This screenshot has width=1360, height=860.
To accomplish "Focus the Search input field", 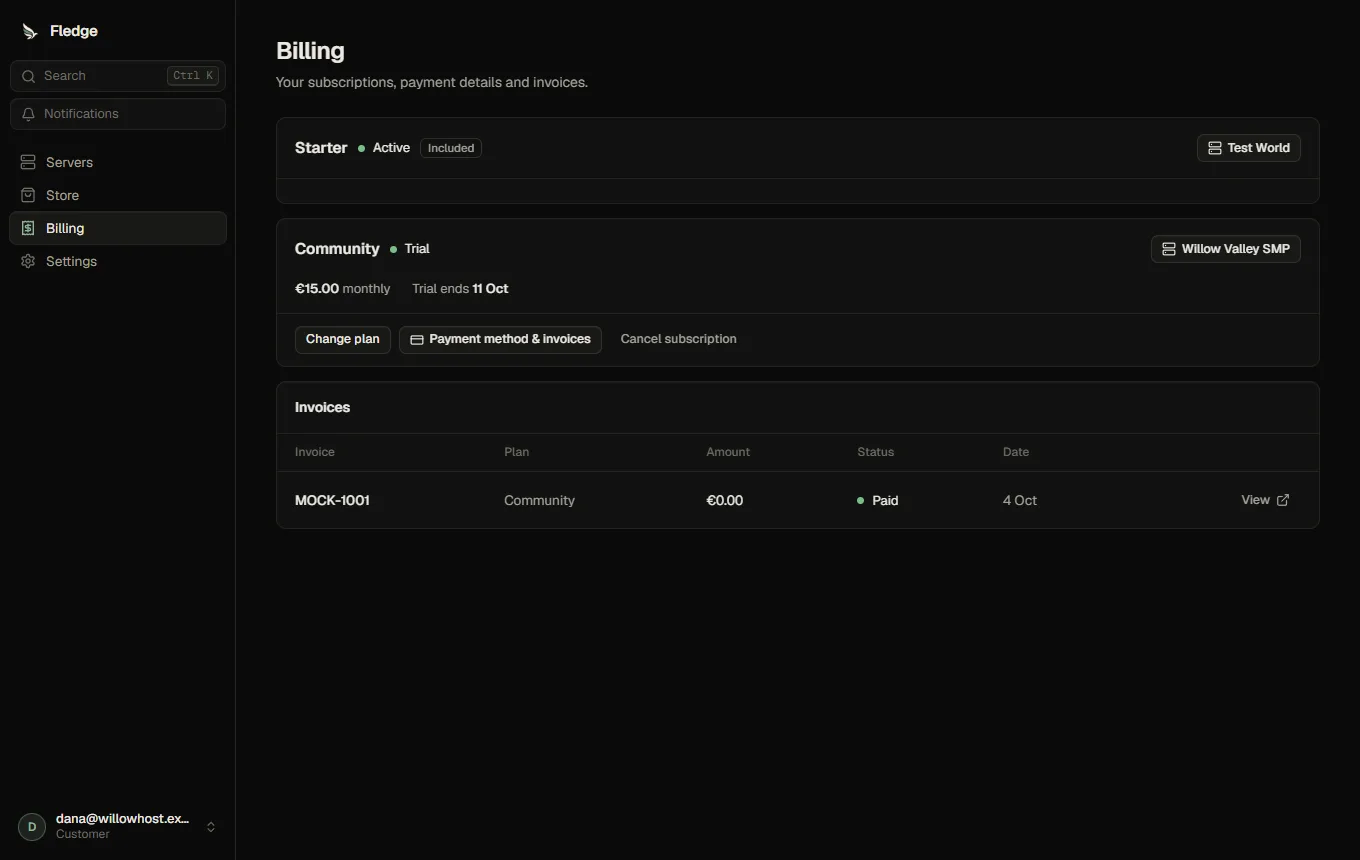I will tap(118, 76).
